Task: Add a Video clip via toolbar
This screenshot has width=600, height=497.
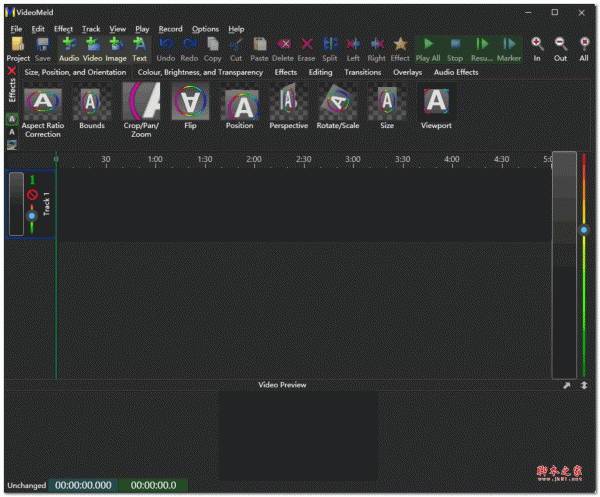Action: coord(93,50)
